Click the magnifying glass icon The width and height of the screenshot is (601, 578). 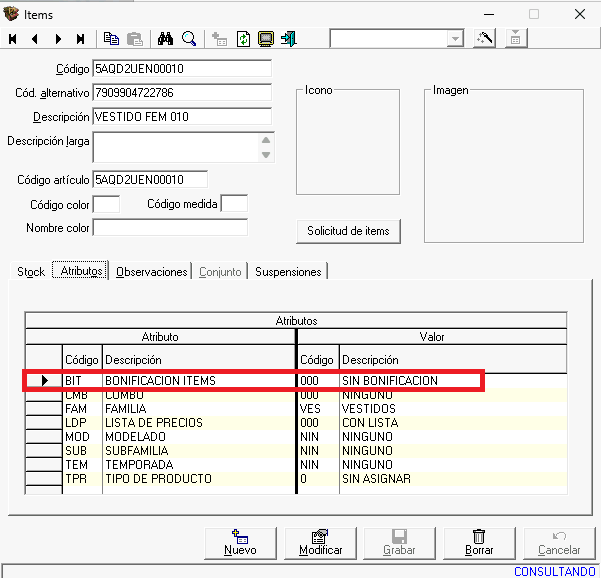[x=188, y=39]
